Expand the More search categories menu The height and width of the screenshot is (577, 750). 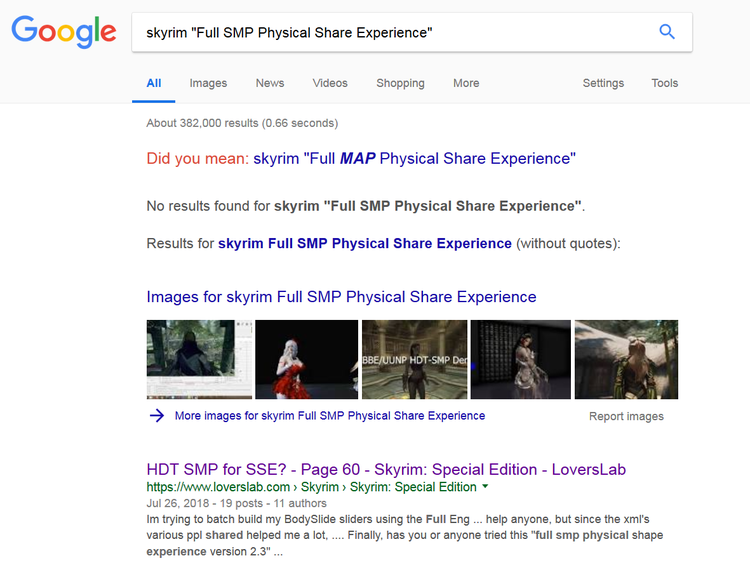tap(466, 83)
